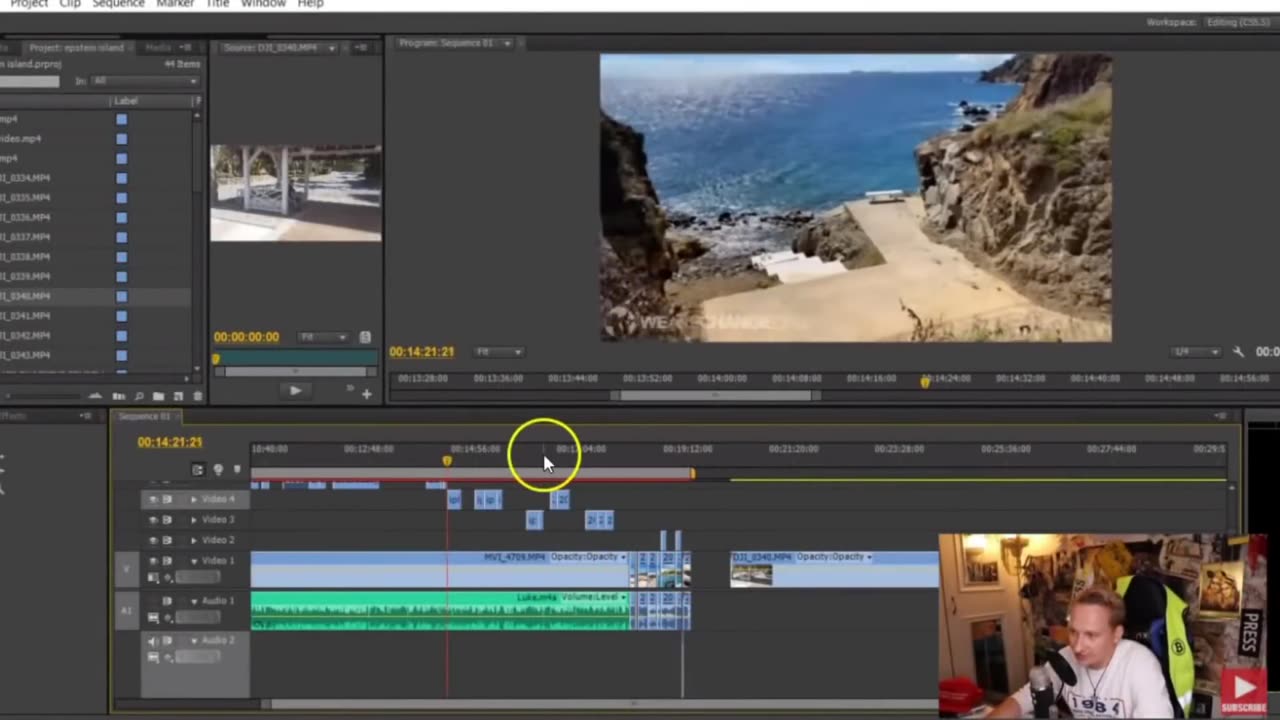Open Project panel flyout menu icon
The image size is (1280, 720).
click(x=185, y=47)
